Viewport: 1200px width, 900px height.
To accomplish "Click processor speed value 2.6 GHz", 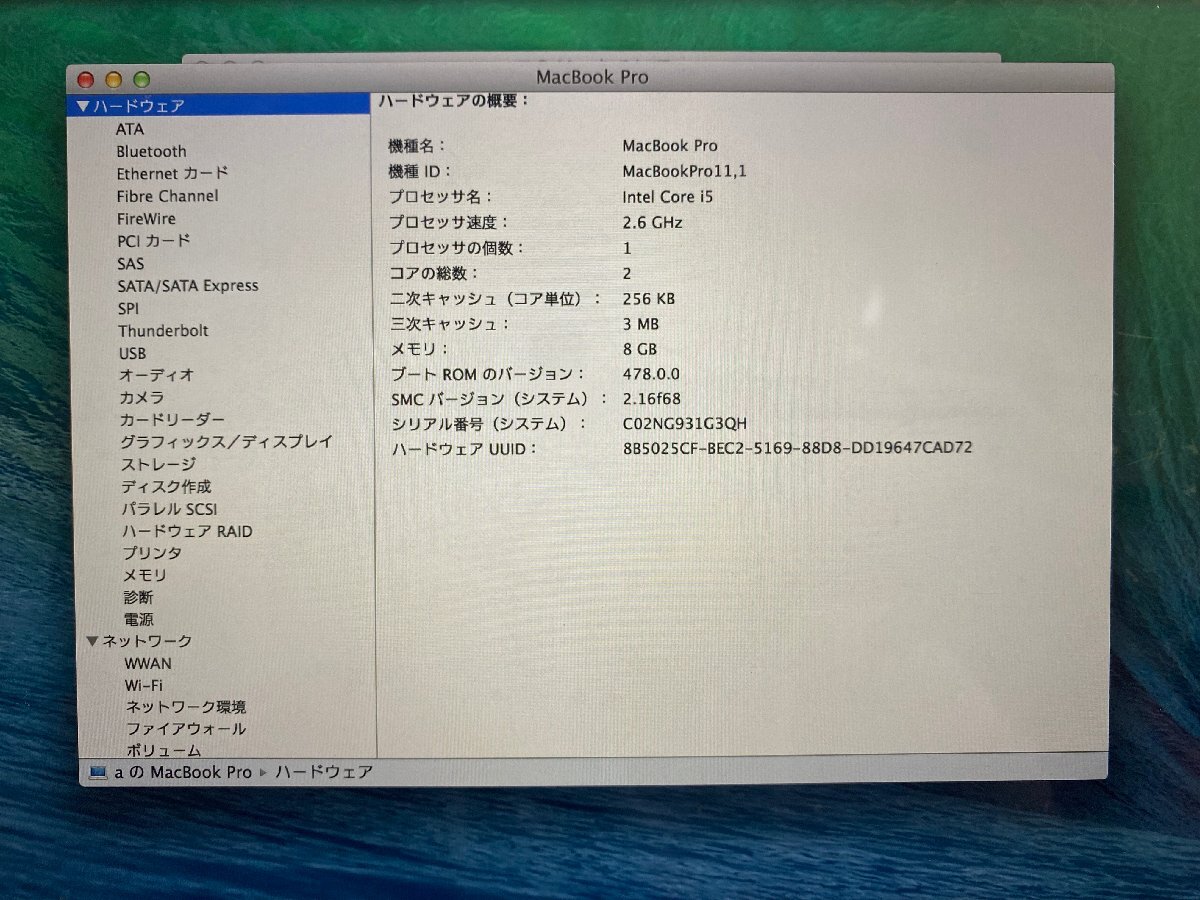I will click(x=652, y=222).
